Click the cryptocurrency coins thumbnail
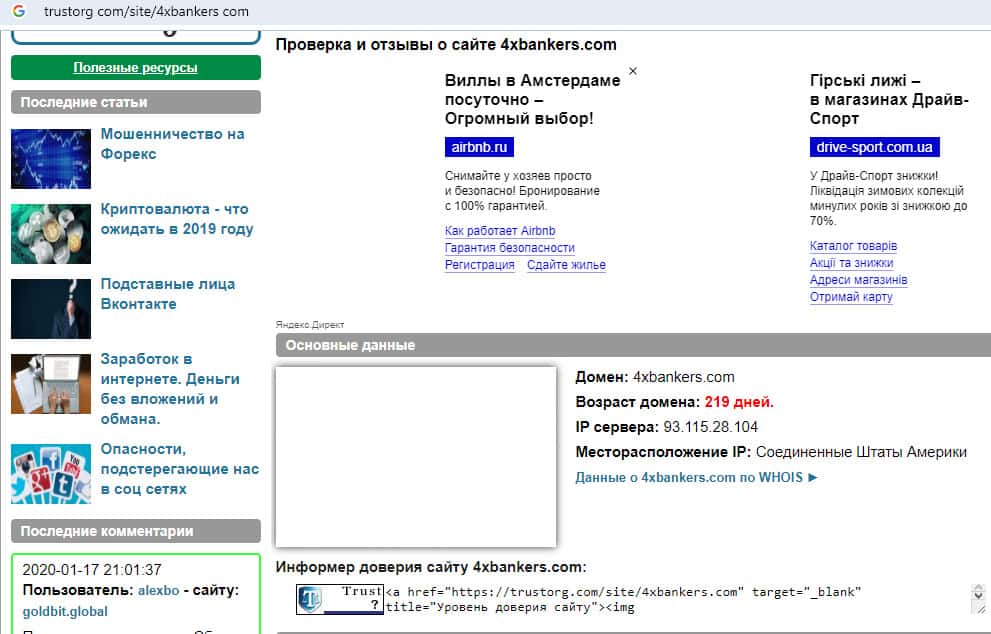This screenshot has width=991, height=634. pos(51,234)
